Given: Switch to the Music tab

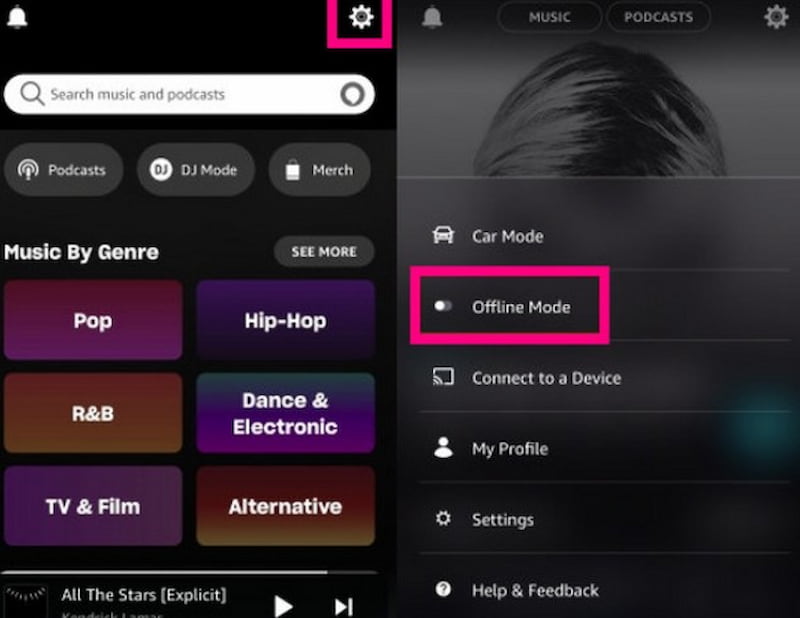Looking at the screenshot, I should coord(549,17).
